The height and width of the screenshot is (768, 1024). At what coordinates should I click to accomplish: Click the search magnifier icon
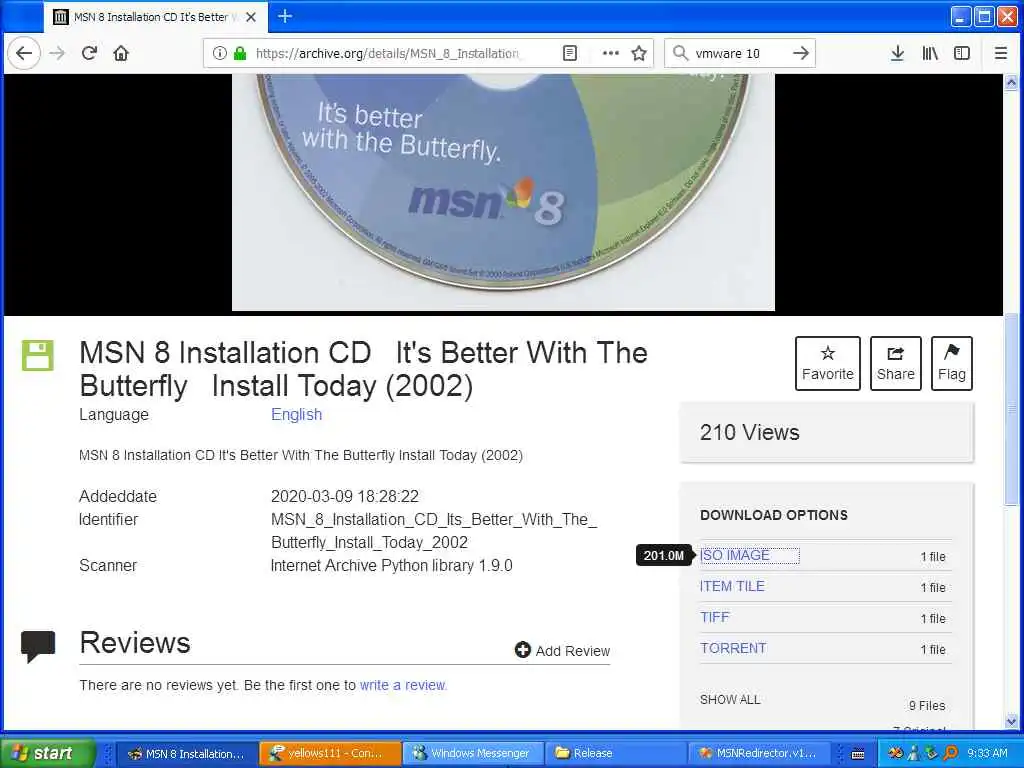680,53
